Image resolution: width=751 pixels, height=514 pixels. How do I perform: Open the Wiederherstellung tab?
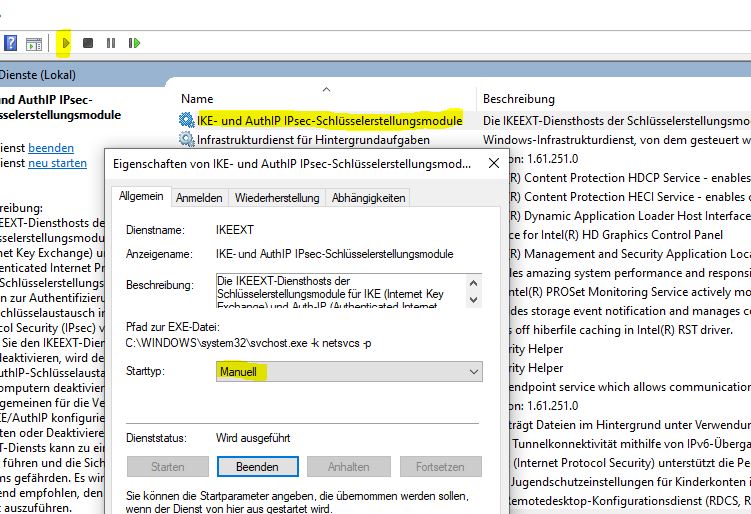(277, 198)
